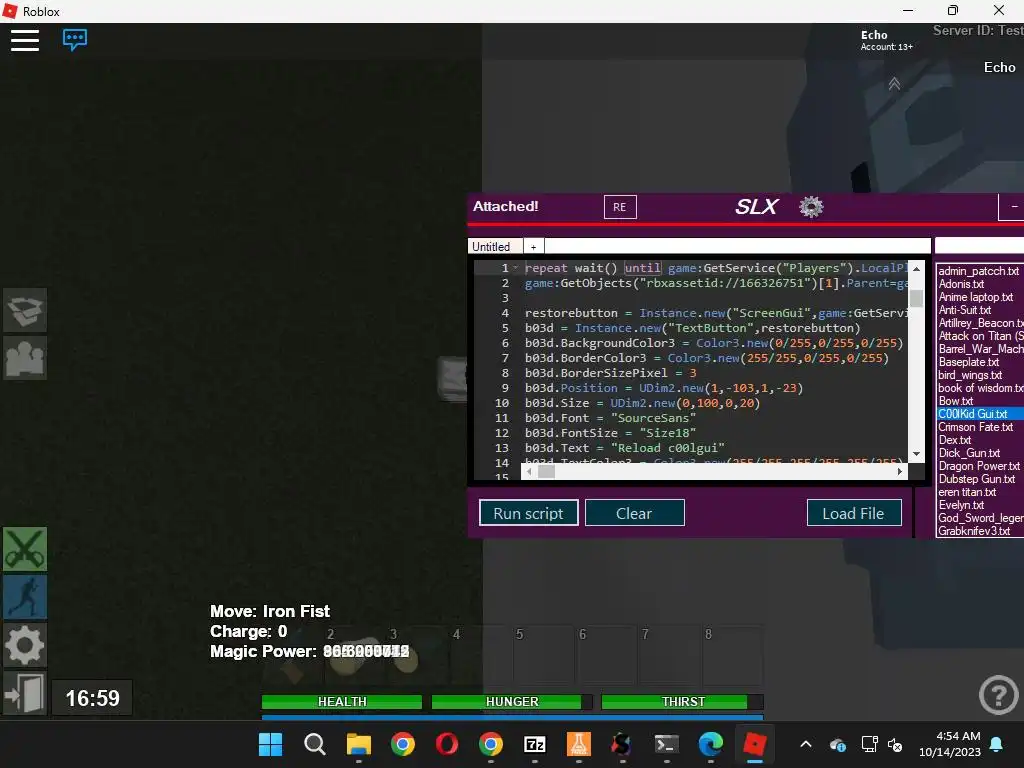Click the HUNGER bar
This screenshot has width=1024, height=768.
coord(512,702)
